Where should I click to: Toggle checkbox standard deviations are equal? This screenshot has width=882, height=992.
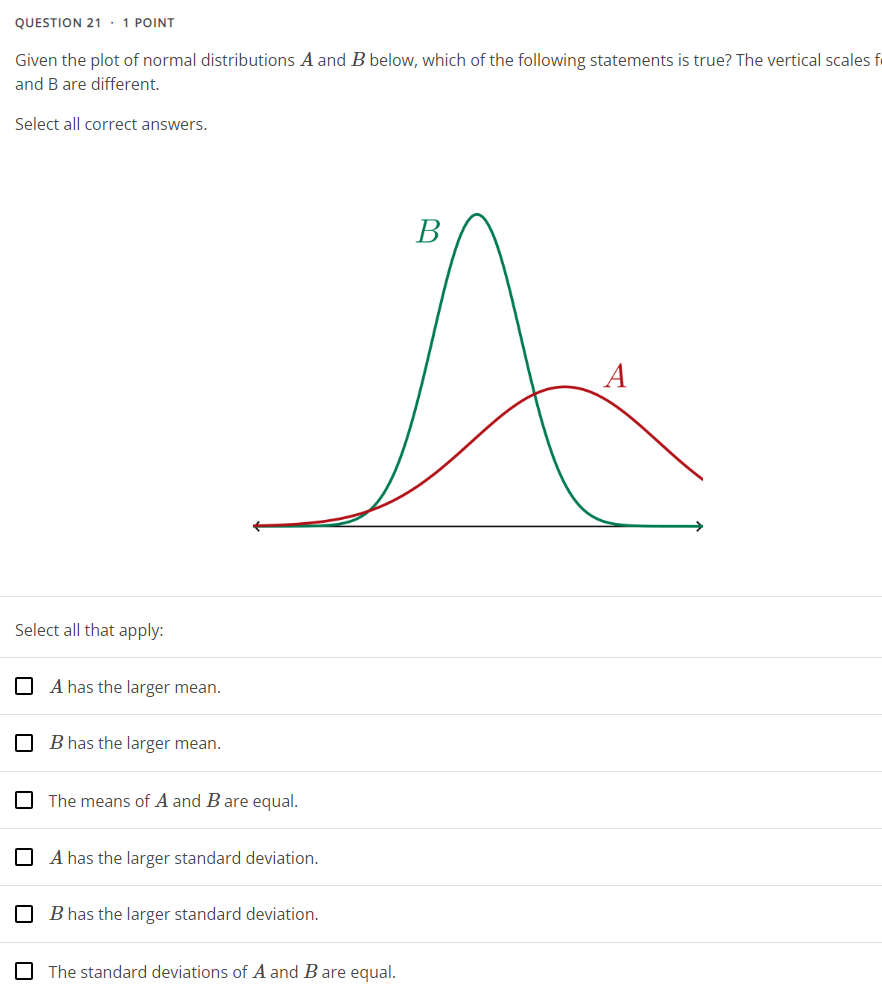point(24,971)
